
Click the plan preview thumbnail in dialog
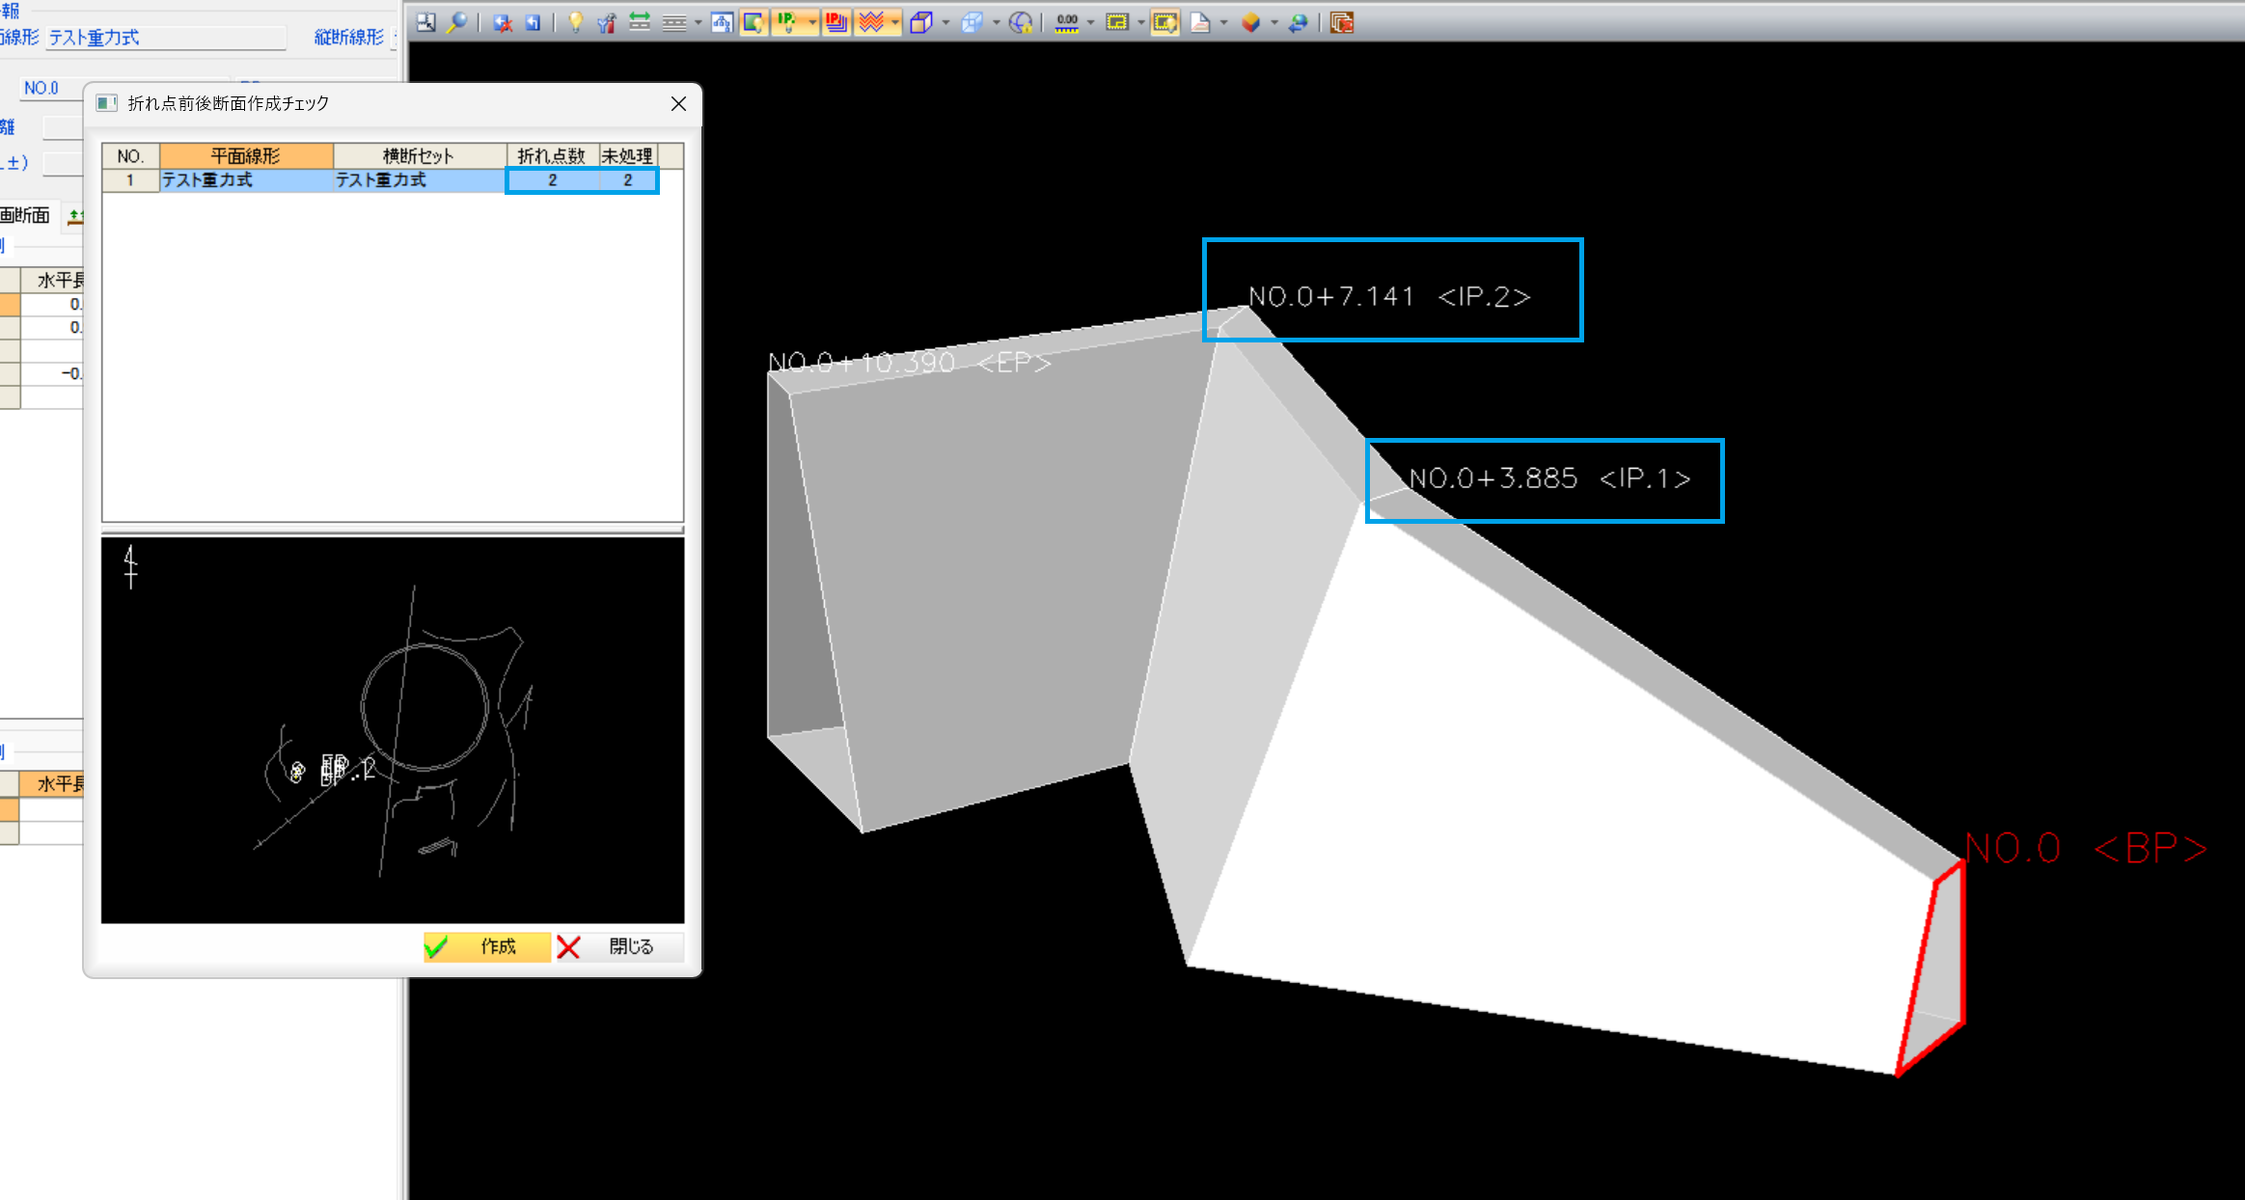pyautogui.click(x=393, y=730)
